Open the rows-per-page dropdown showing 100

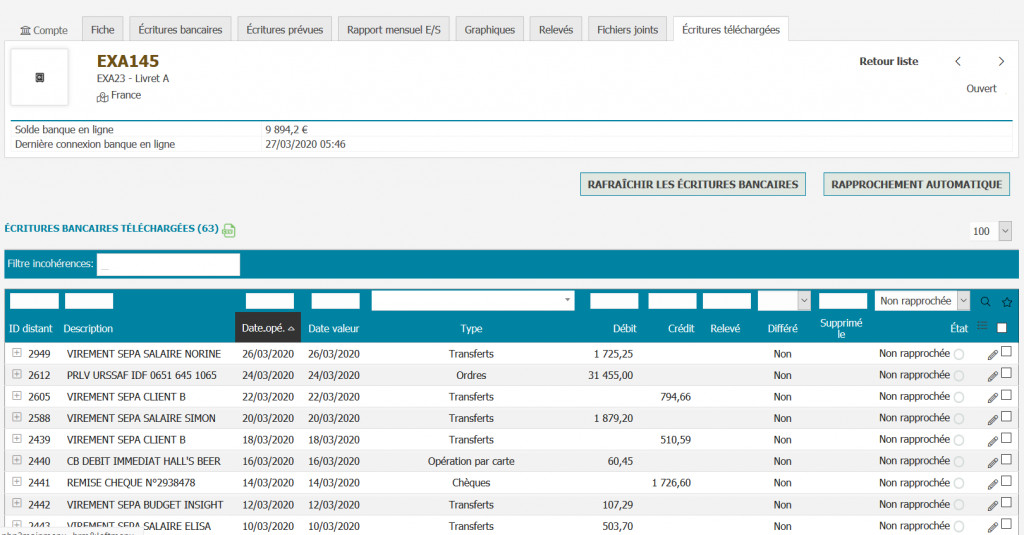tap(990, 231)
